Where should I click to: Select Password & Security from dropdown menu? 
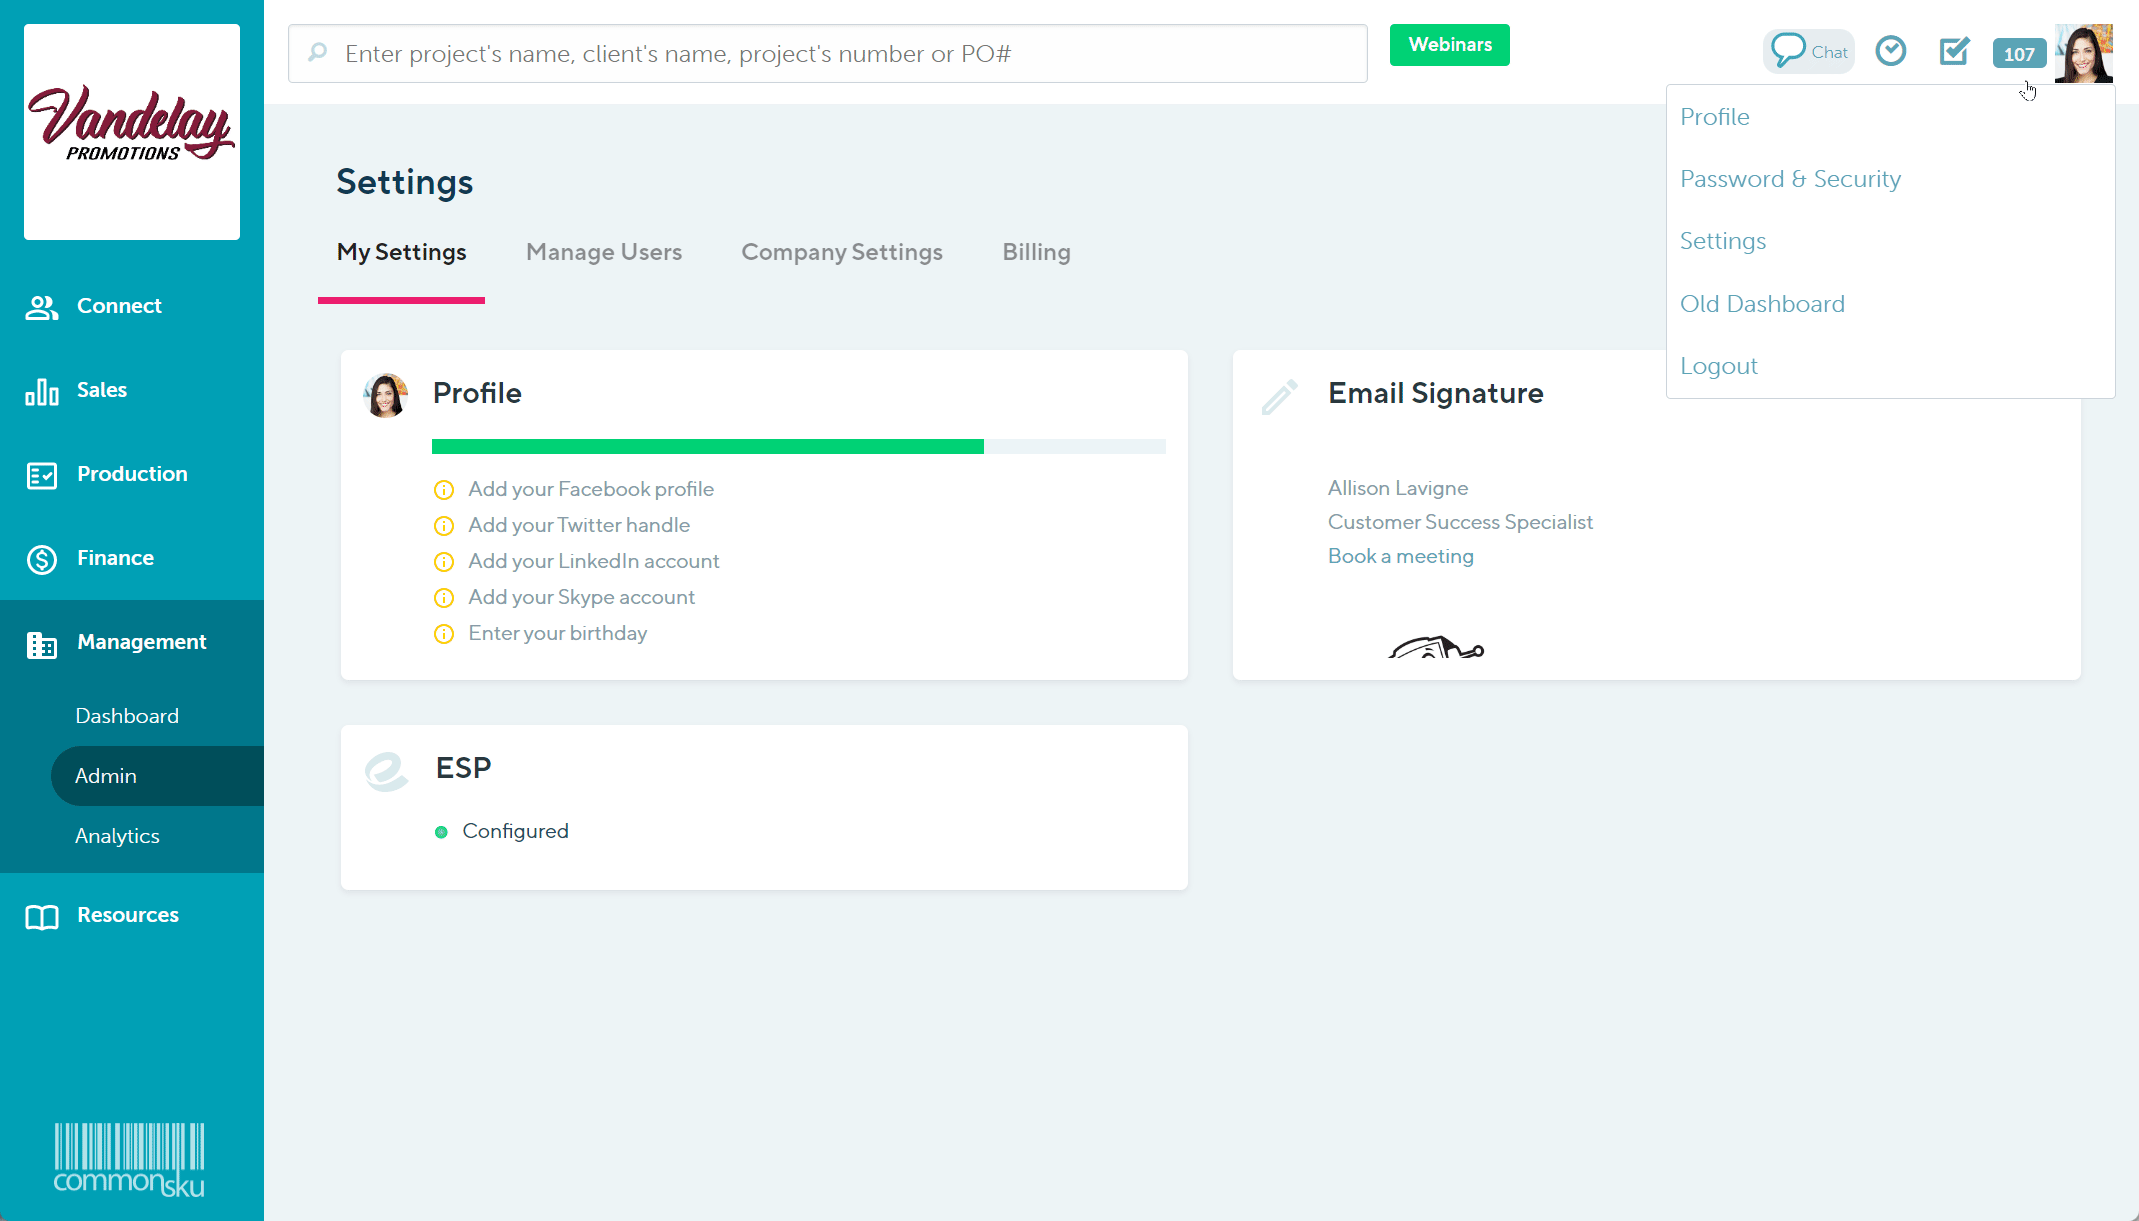(1790, 179)
